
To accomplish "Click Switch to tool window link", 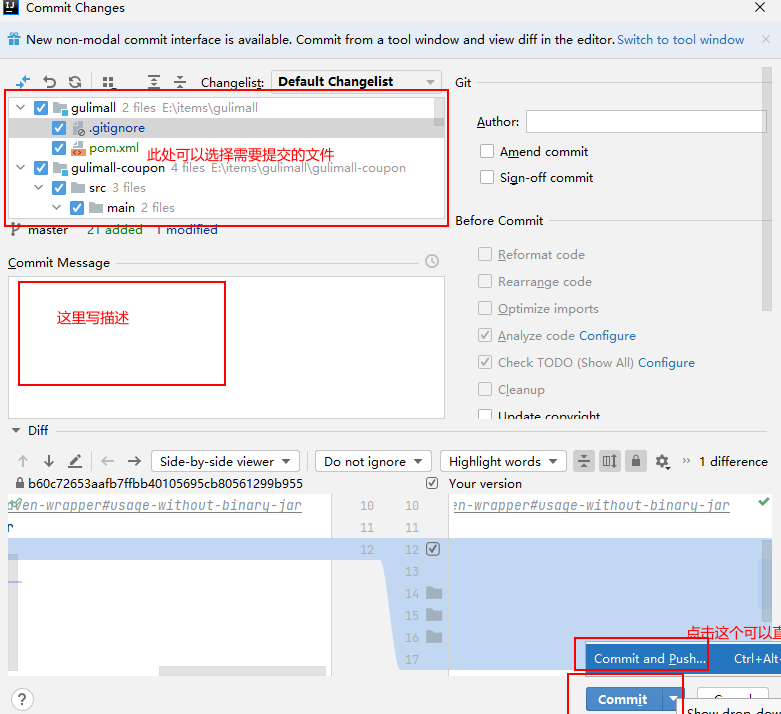I will point(680,39).
